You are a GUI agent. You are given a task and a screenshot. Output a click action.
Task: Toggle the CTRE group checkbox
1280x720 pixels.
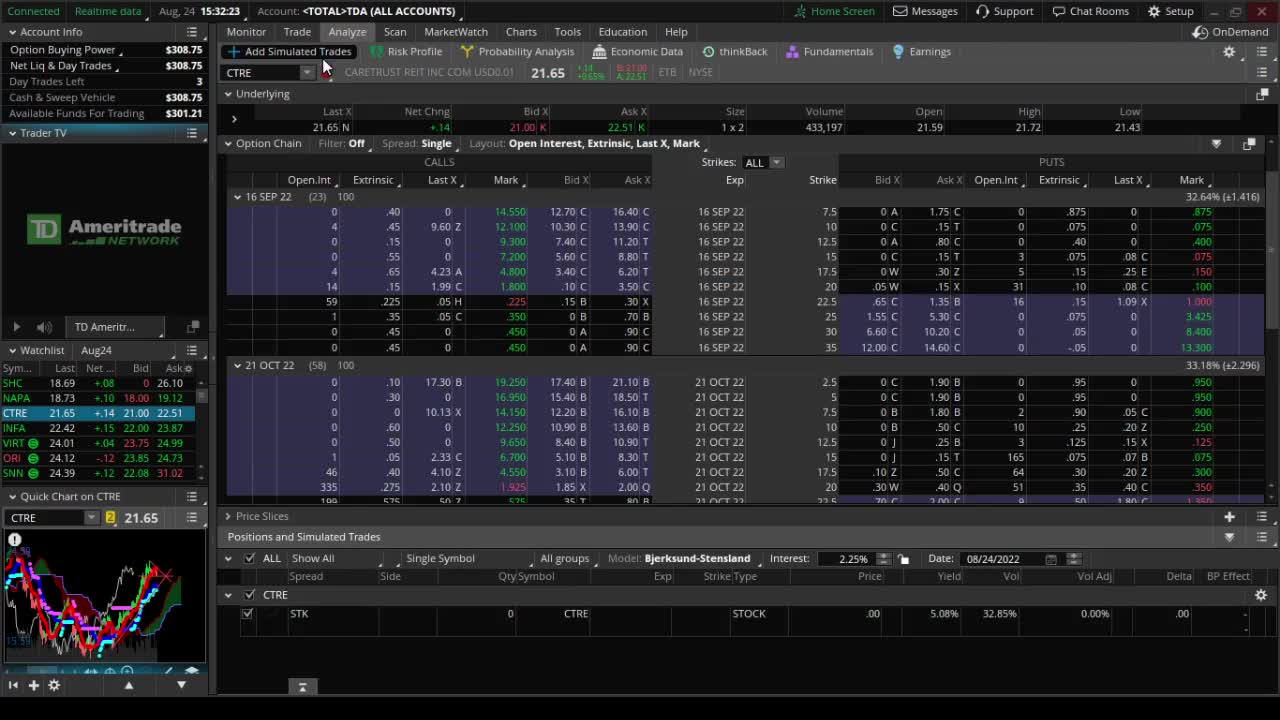[249, 595]
